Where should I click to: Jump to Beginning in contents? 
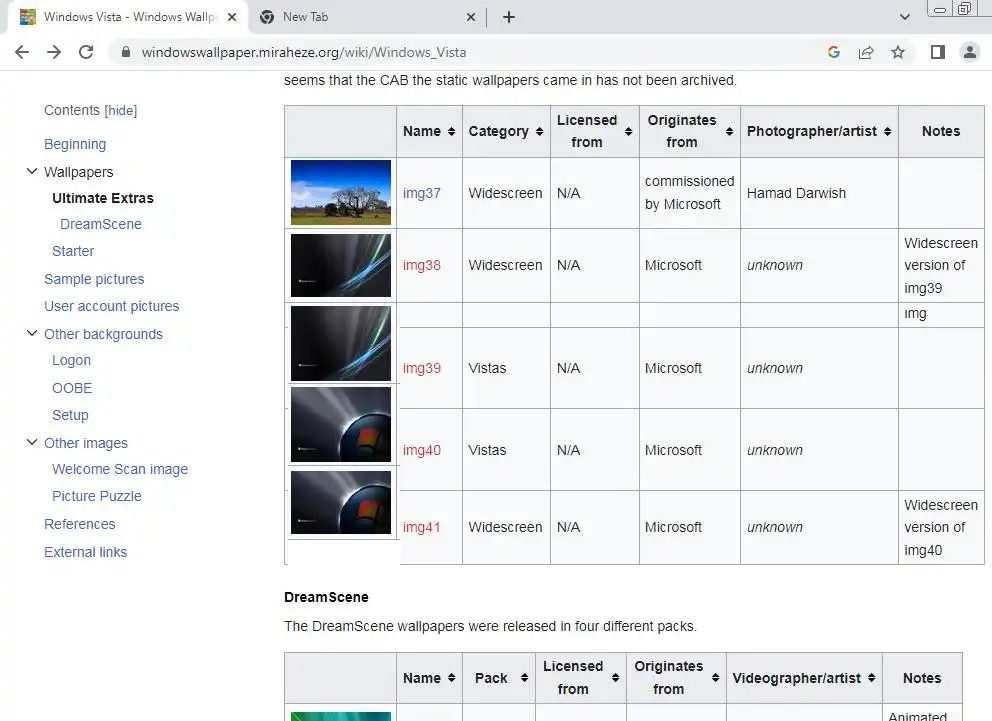click(75, 144)
